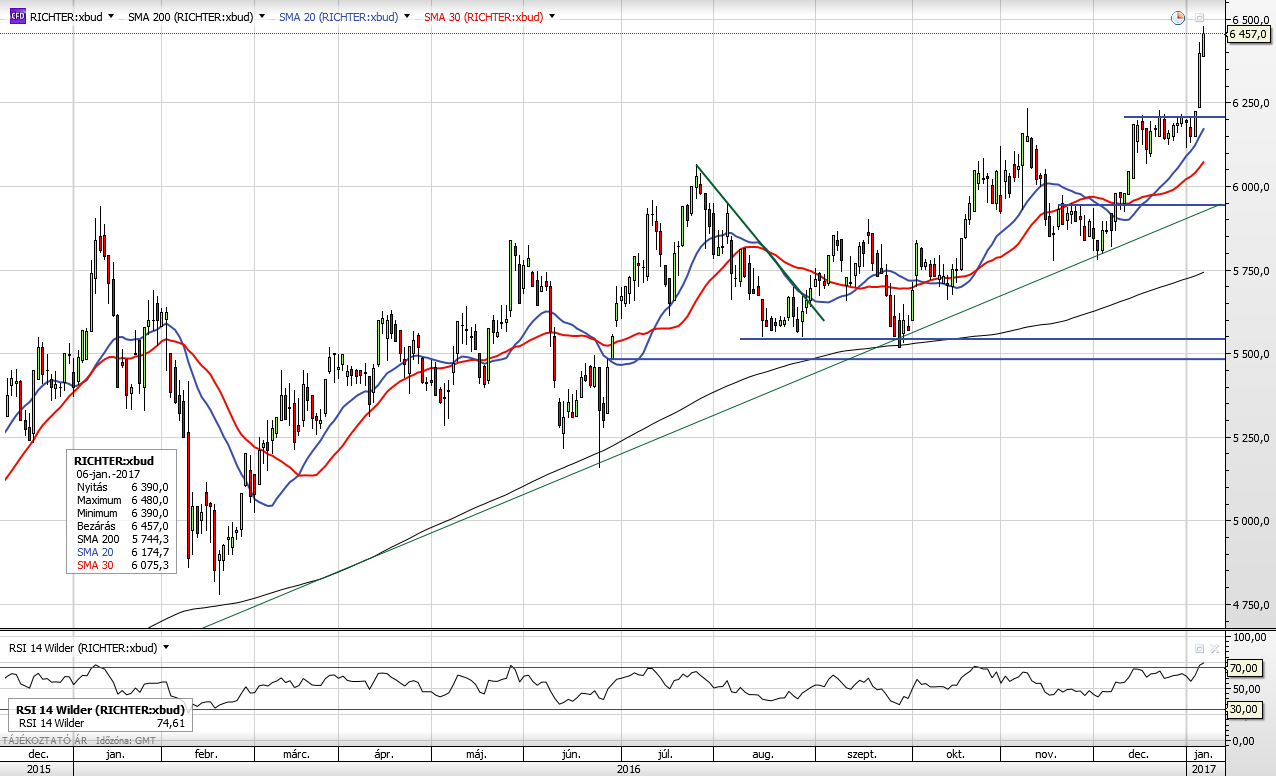Click the 6 000,0 price axis label
Image resolution: width=1276 pixels, height=776 pixels.
point(1249,187)
